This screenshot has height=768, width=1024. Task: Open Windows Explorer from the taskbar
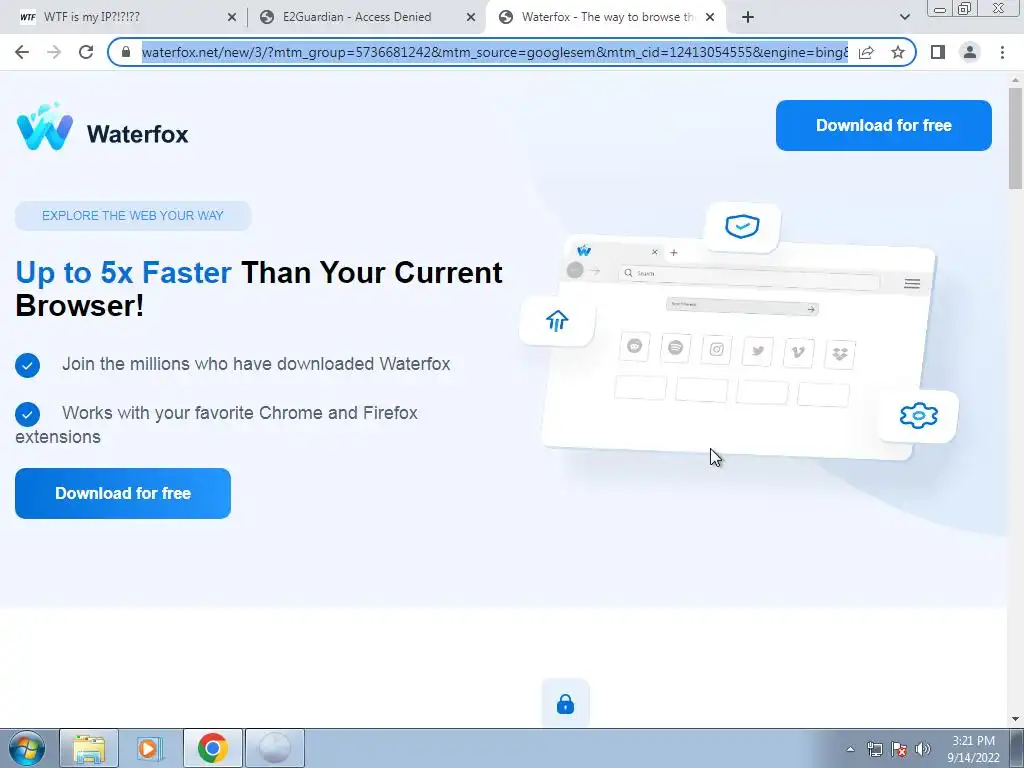[89, 748]
